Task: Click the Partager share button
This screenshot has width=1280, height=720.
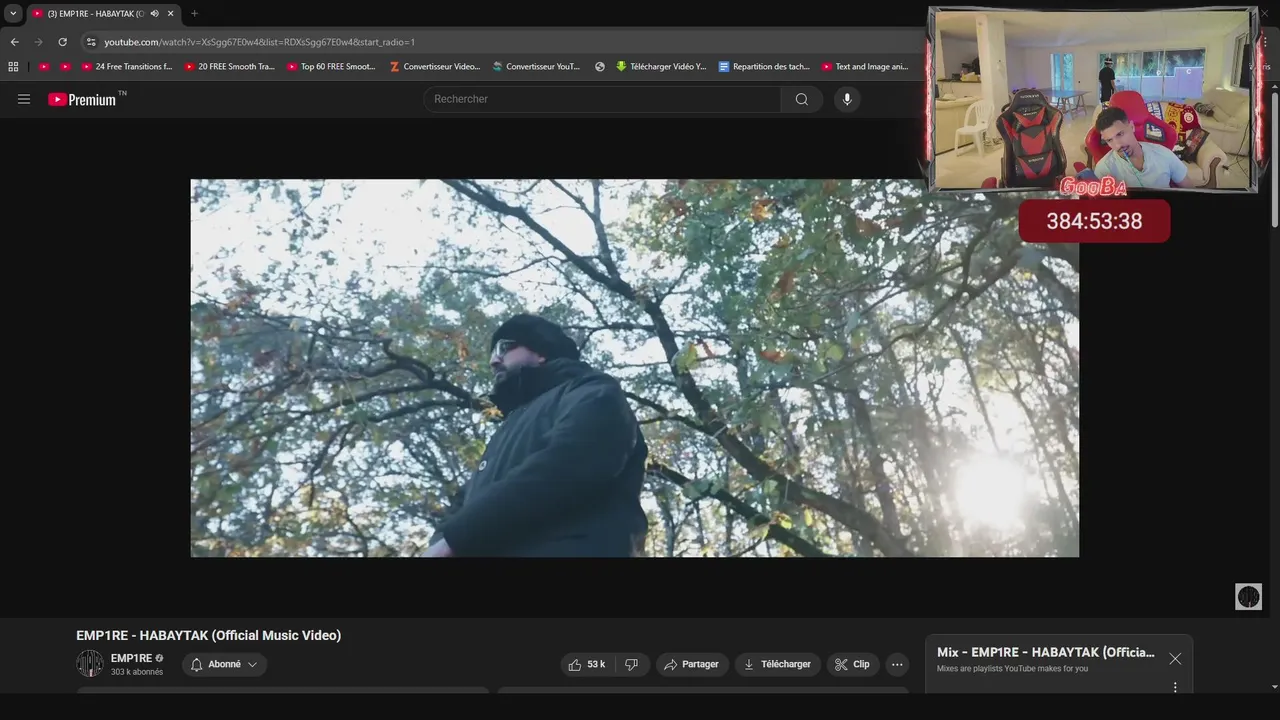Action: click(692, 664)
